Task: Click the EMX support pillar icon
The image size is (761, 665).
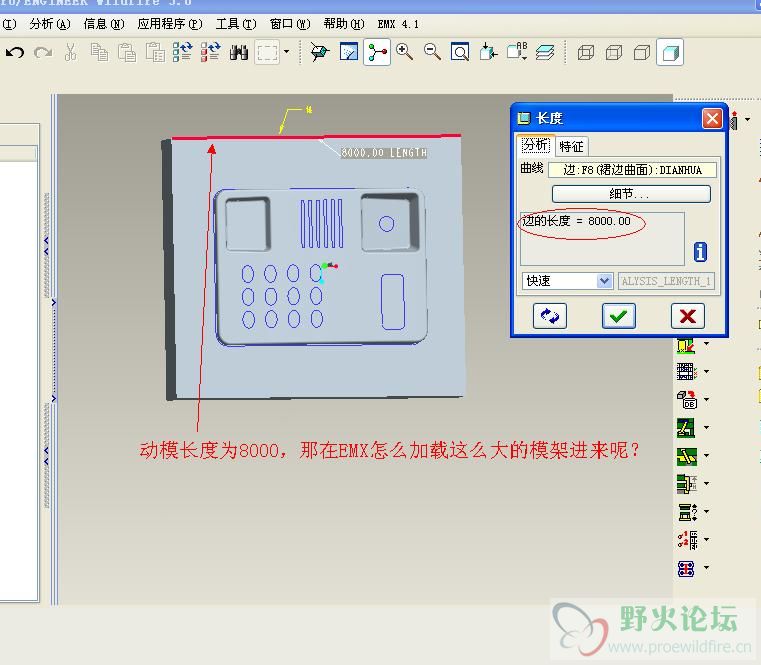Action: [687, 484]
